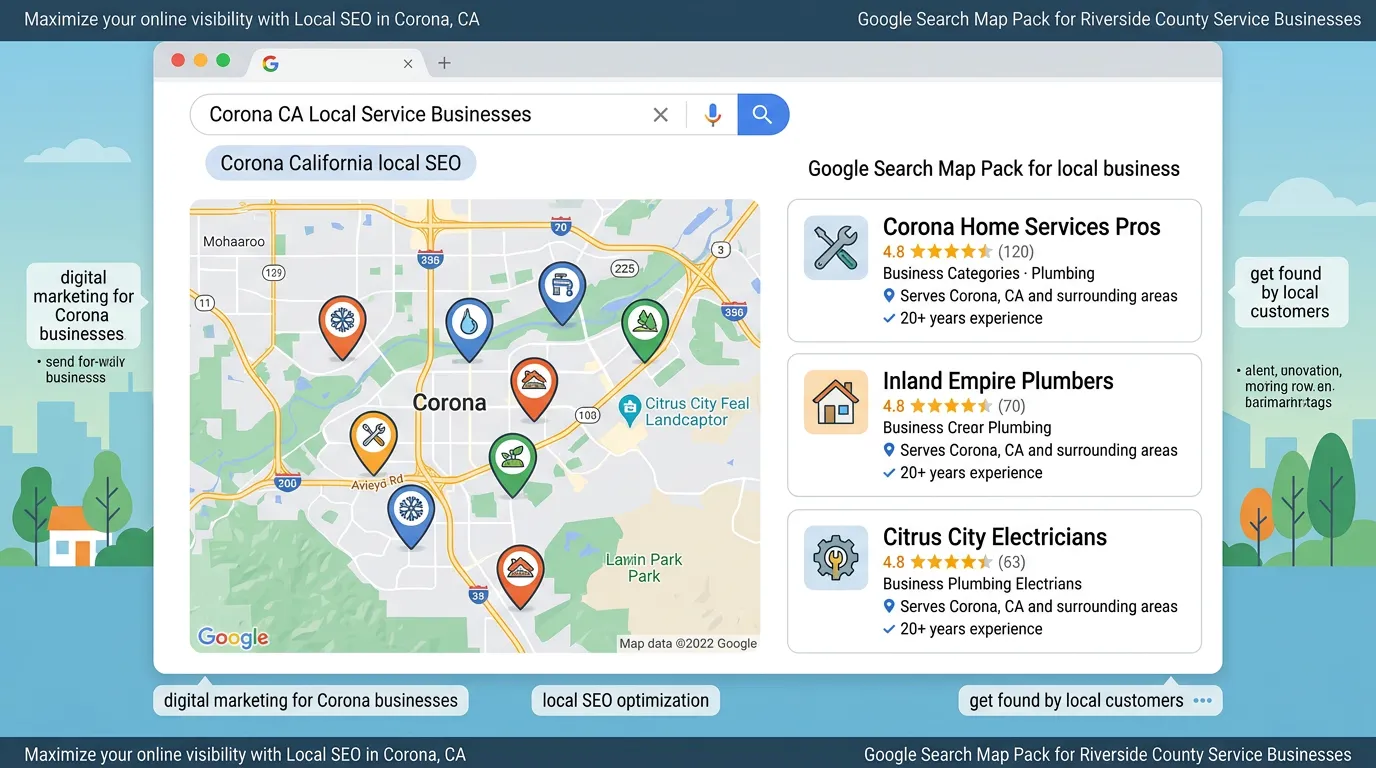The height and width of the screenshot is (768, 1376).
Task: Click the location pin under Inland Empire Plumbers
Action: [x=889, y=450]
